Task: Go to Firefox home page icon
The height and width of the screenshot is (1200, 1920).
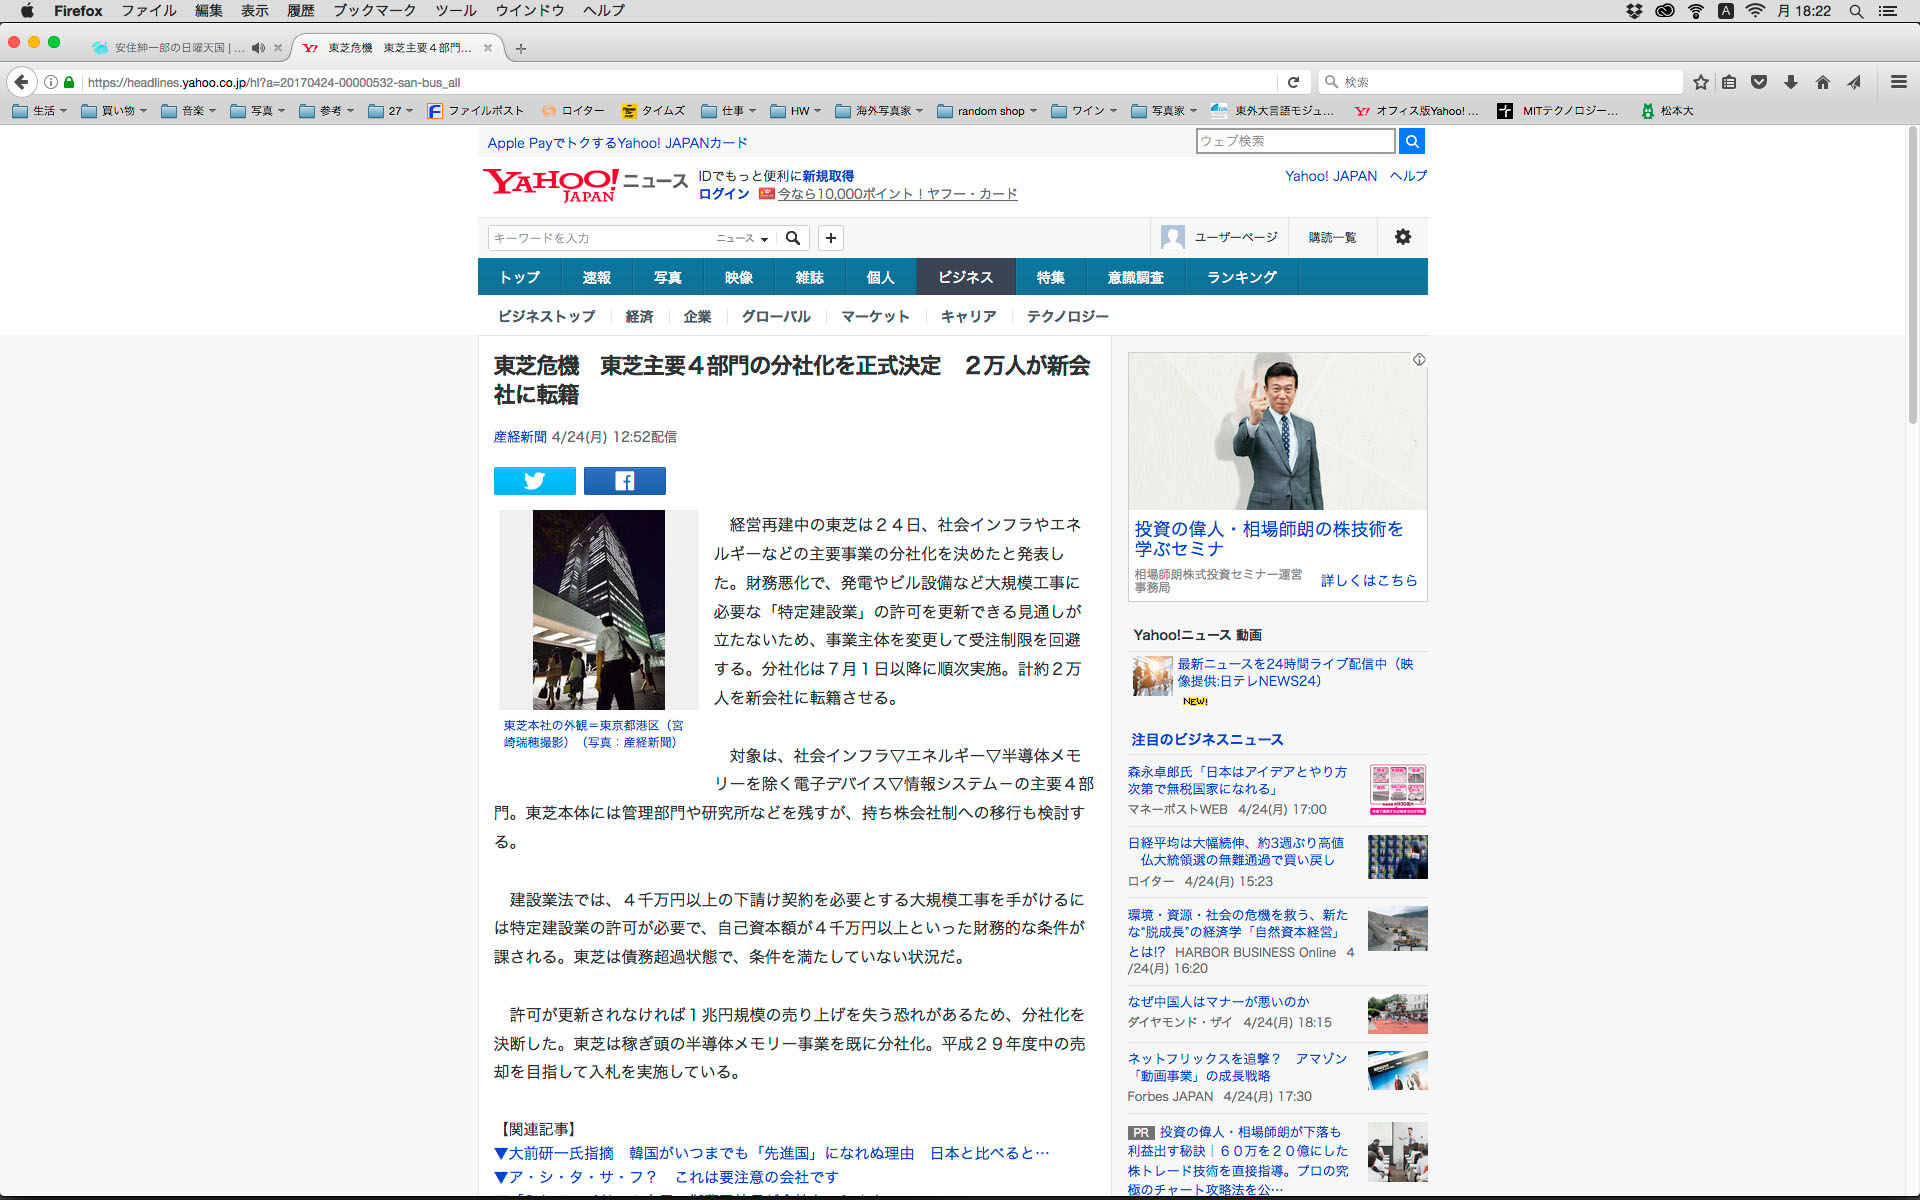Action: coord(1822,82)
